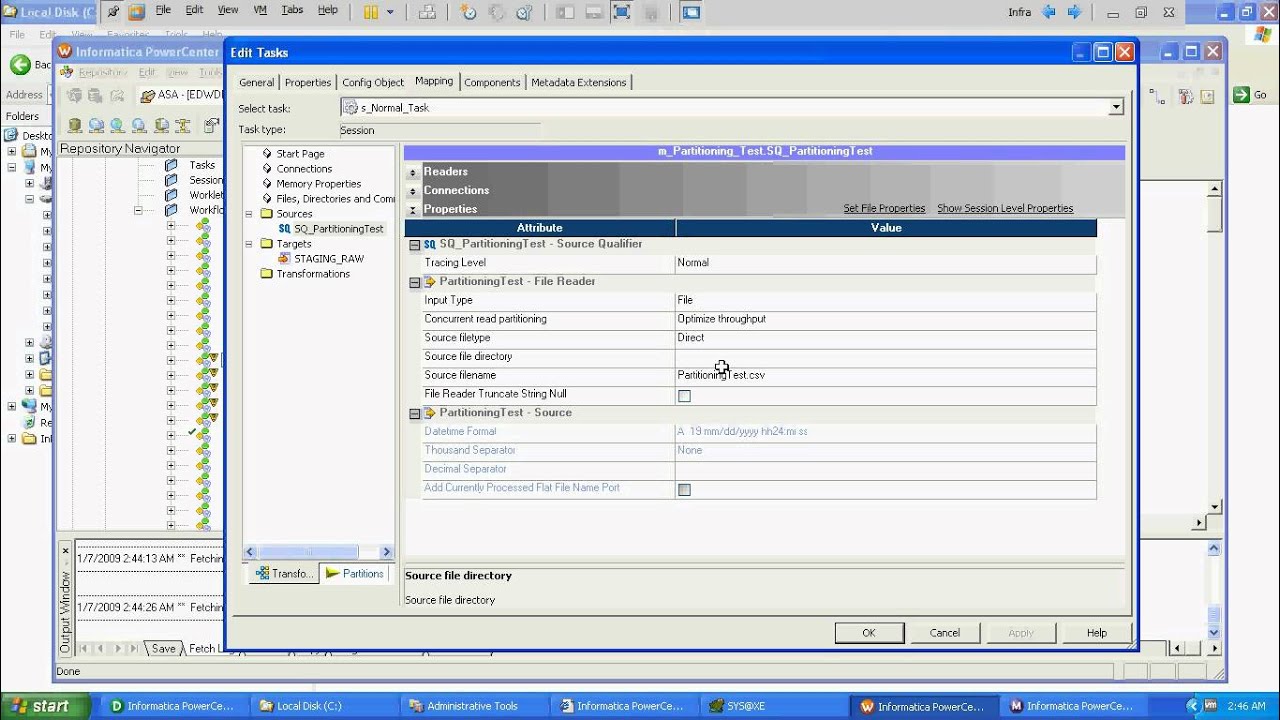Screen dimensions: 1280x720
Task: Collapse the Targets tree node
Action: click(249, 244)
